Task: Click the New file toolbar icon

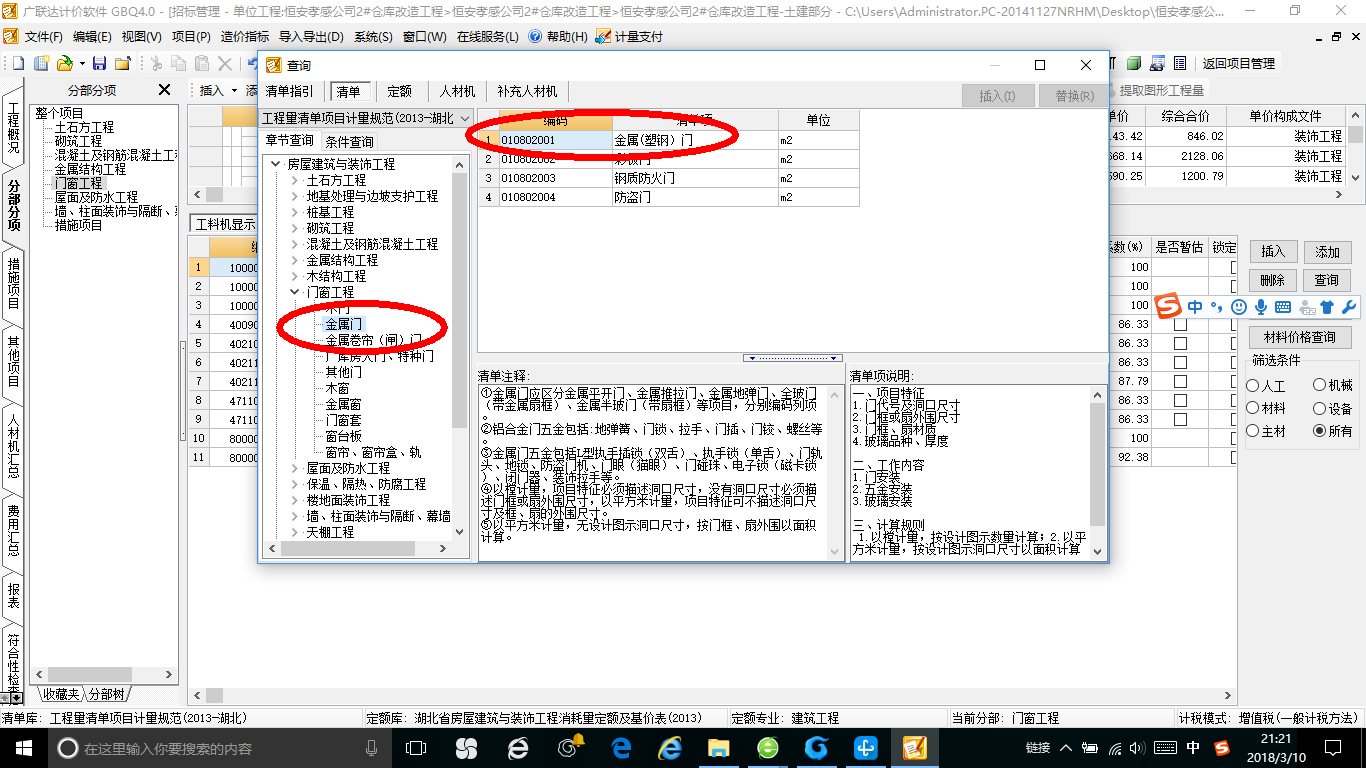Action: (x=18, y=63)
